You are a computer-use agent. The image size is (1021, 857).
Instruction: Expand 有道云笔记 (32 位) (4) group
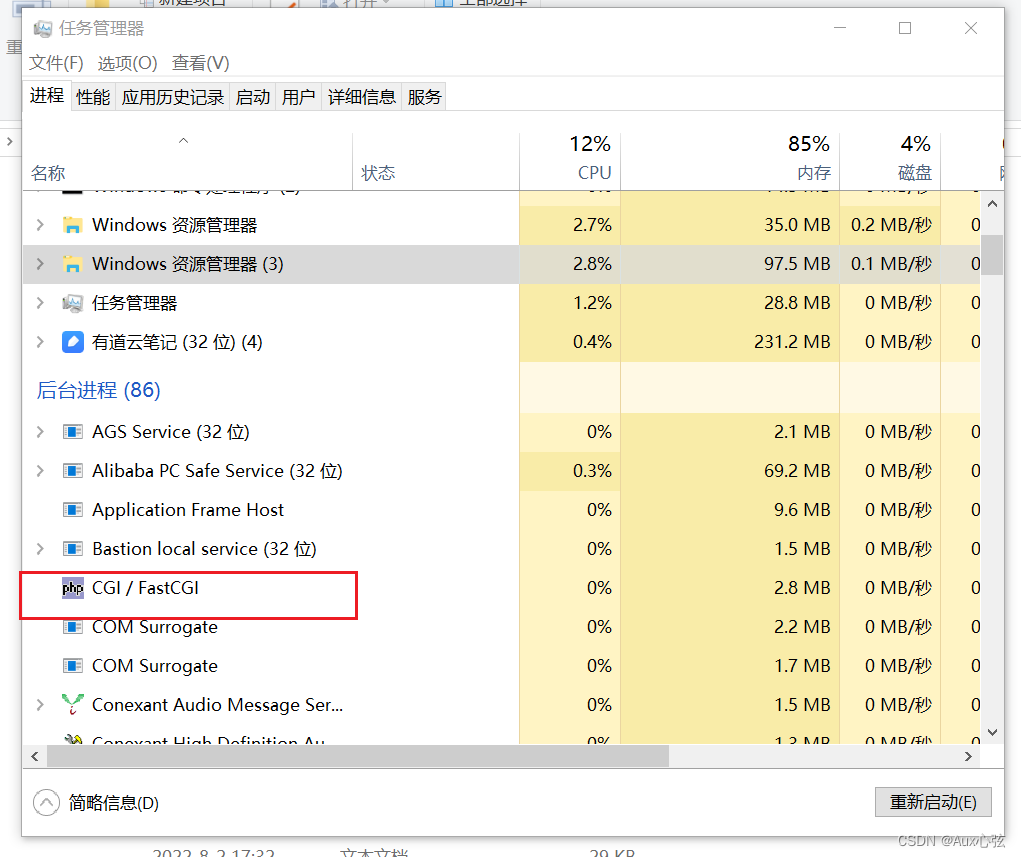(40, 343)
